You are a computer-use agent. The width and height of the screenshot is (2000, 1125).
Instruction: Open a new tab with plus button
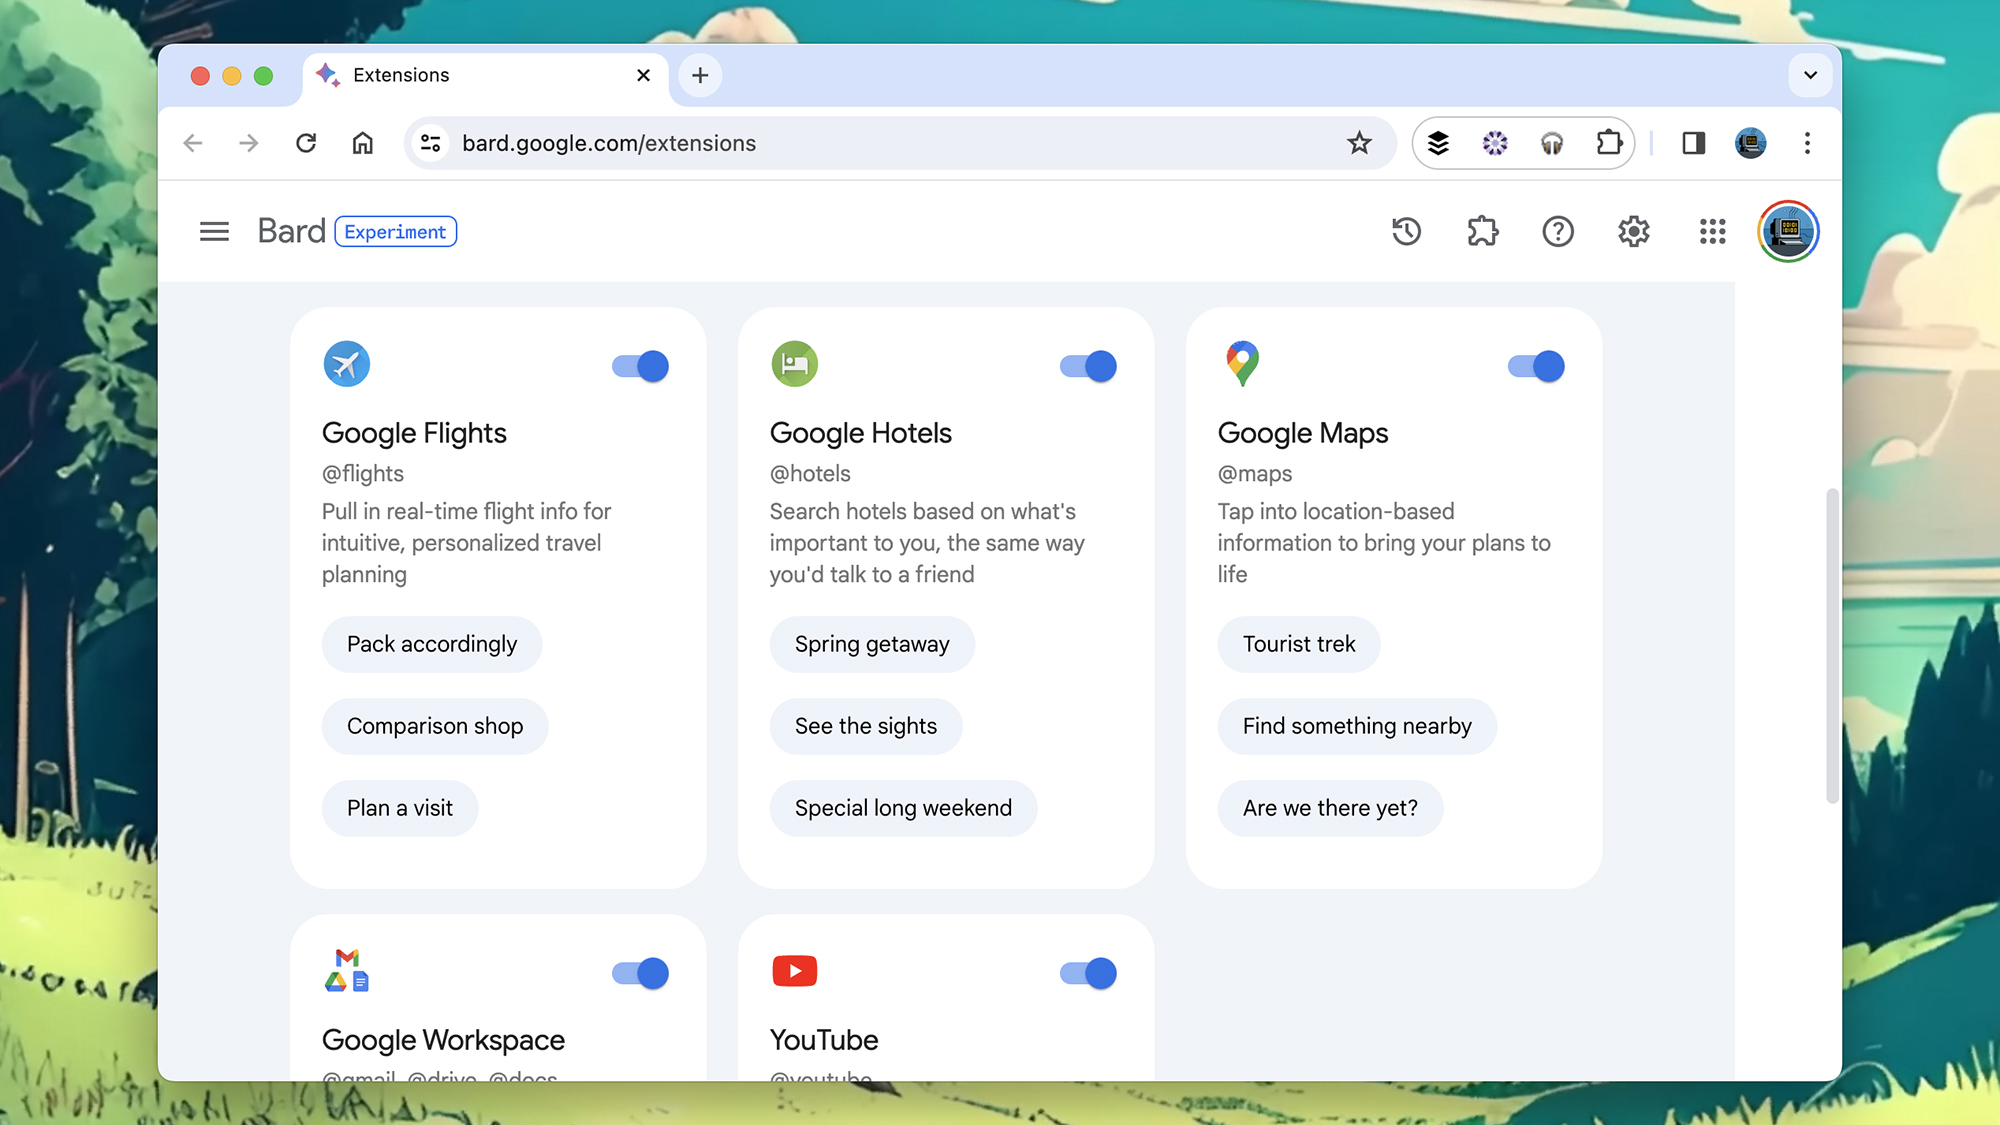(x=700, y=75)
